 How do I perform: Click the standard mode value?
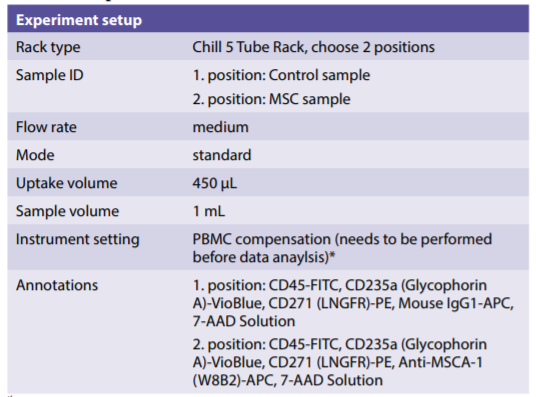click(222, 155)
